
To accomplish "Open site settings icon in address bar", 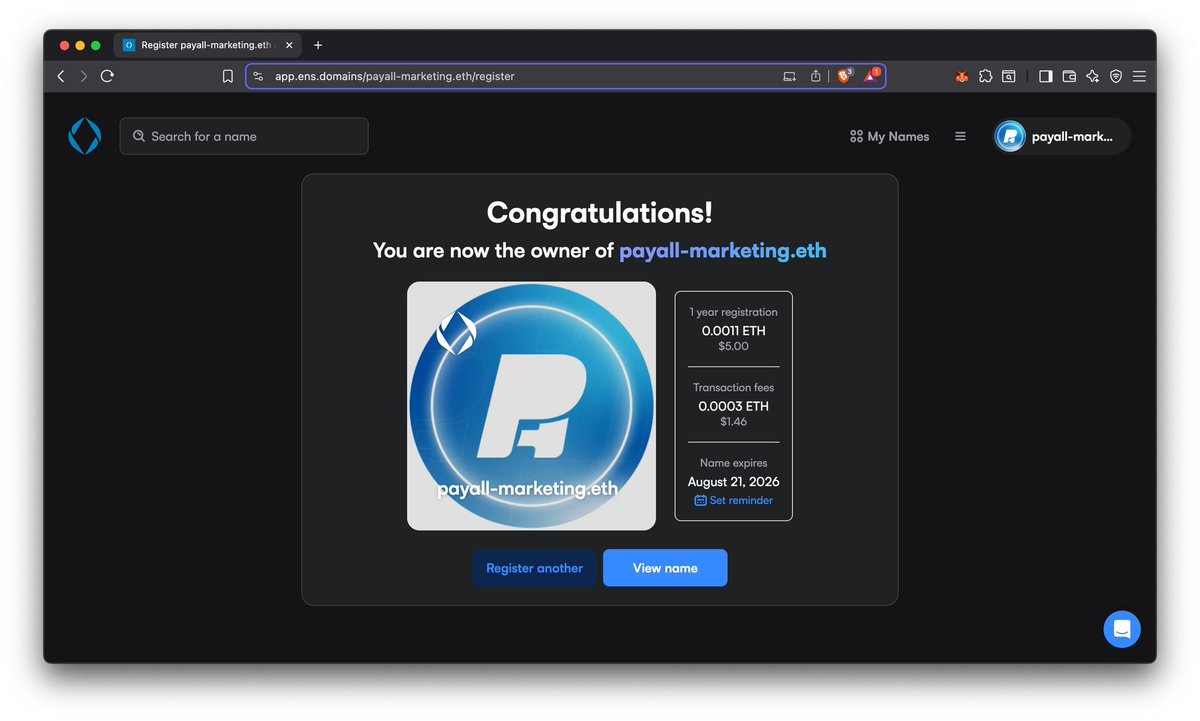I will [258, 76].
